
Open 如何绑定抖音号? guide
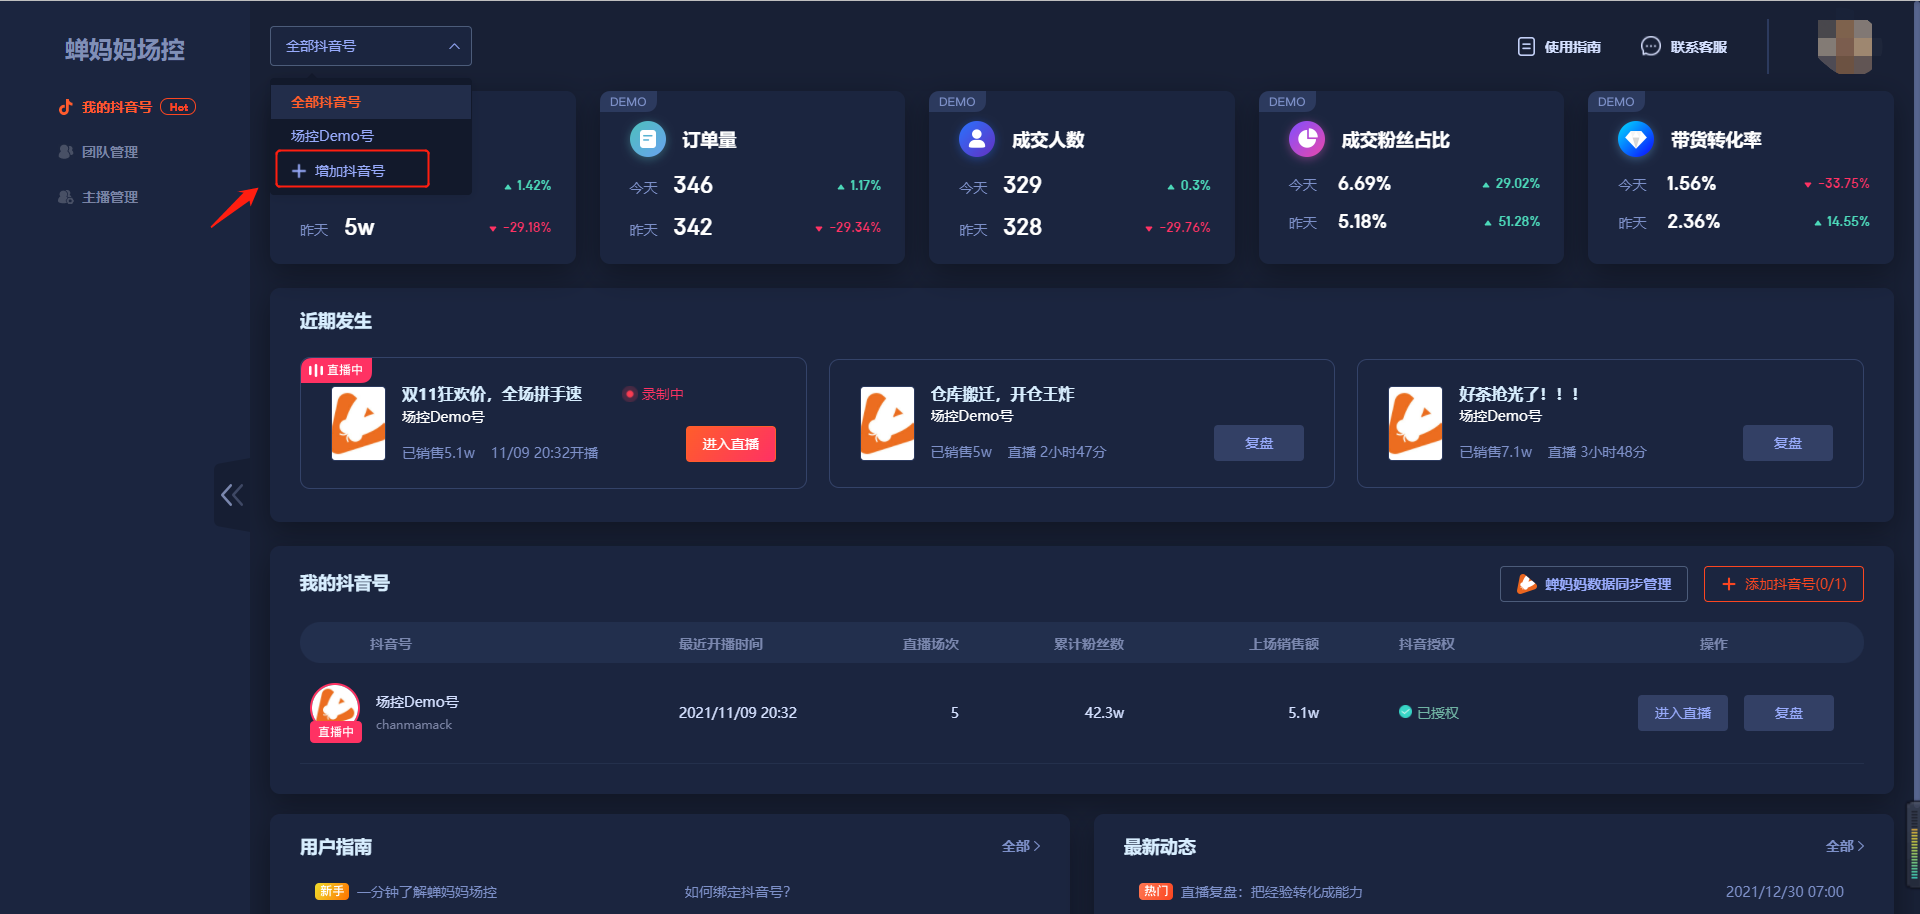point(737,892)
